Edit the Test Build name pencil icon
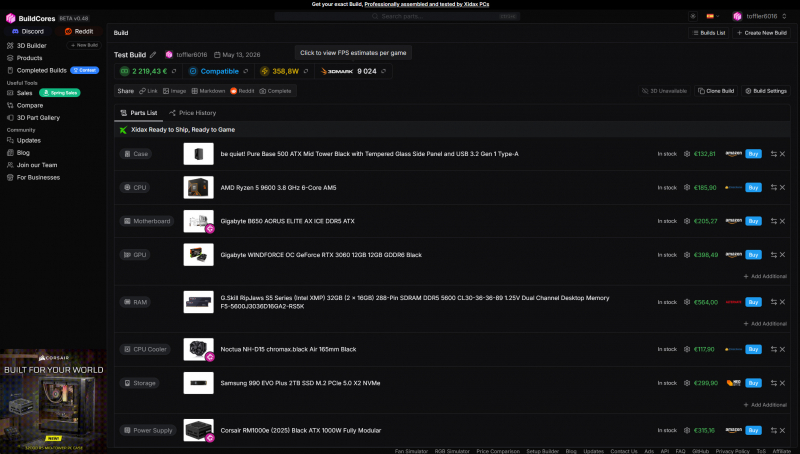Image resolution: width=800 pixels, height=454 pixels. [153, 55]
